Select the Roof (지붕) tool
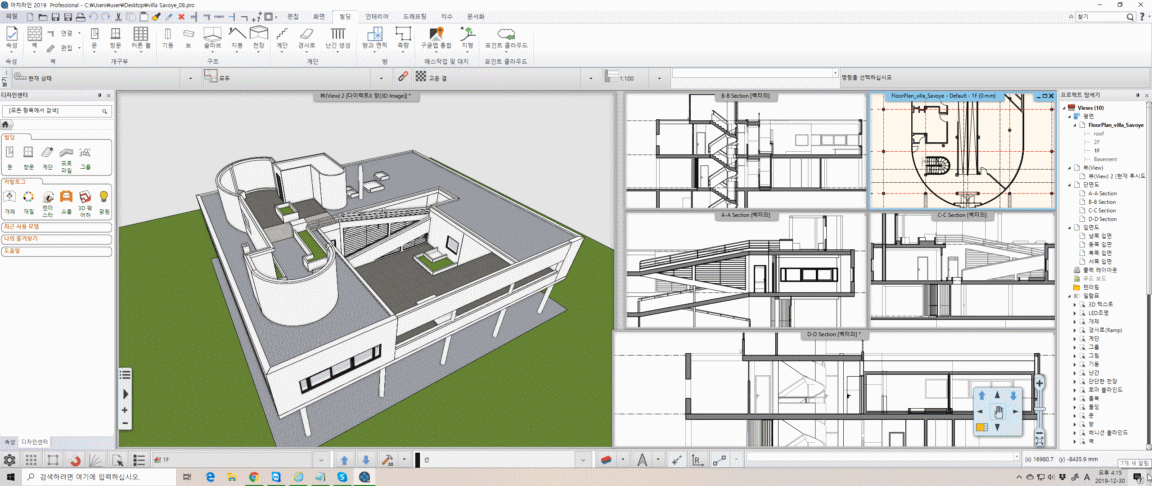 click(x=237, y=37)
